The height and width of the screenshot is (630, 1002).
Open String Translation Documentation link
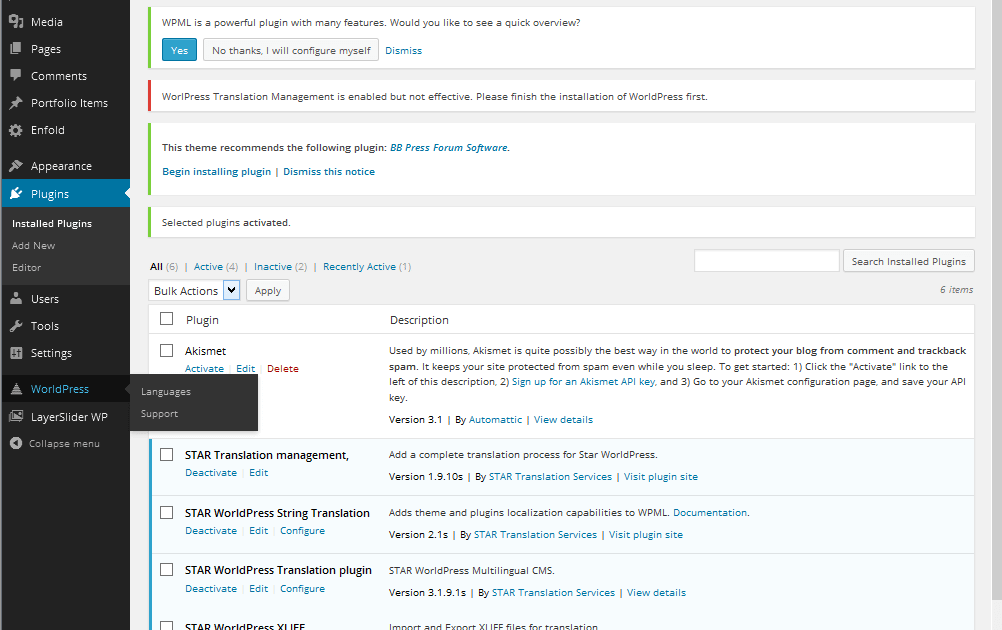(710, 512)
